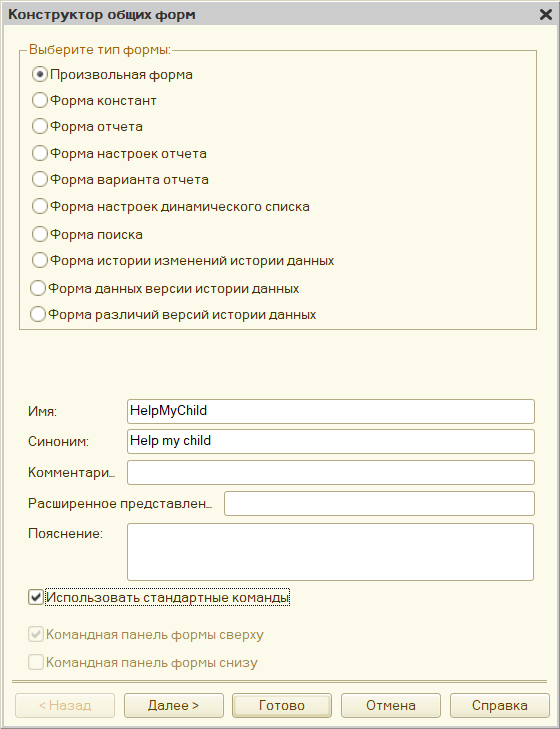560x729 pixels.
Task: Click the Готово button
Action: click(282, 705)
